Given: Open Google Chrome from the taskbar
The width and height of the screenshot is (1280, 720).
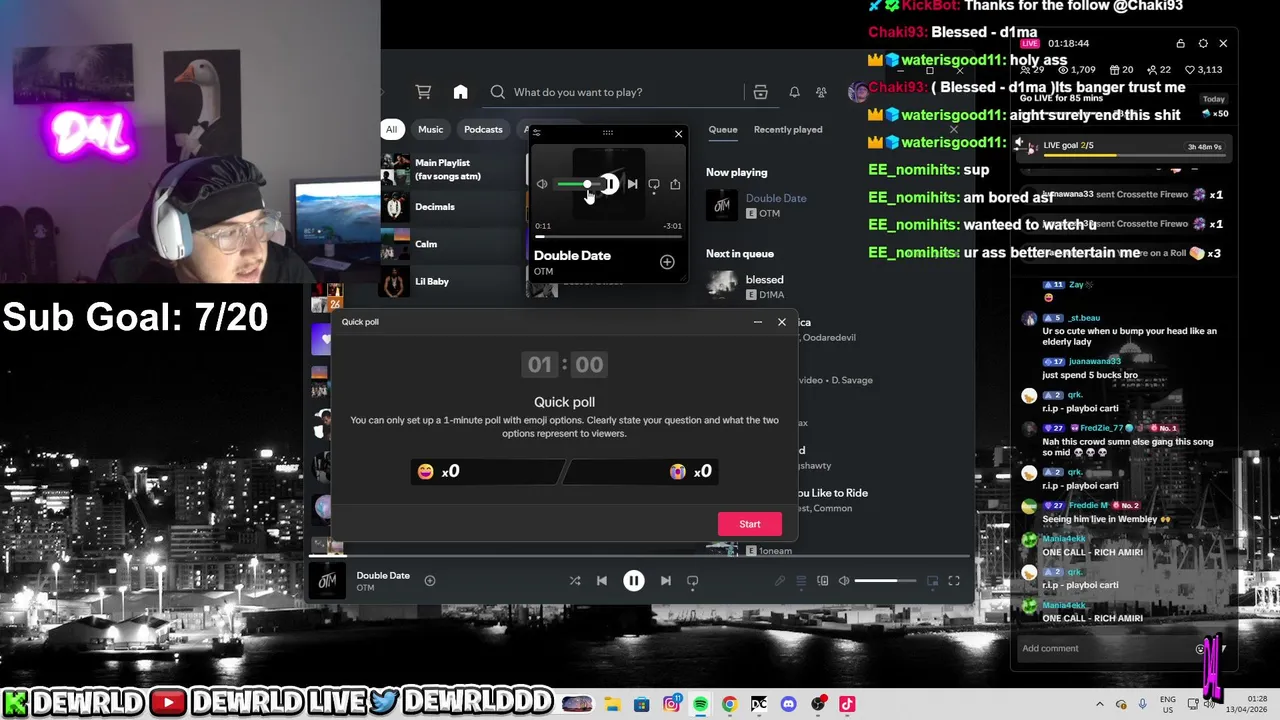Looking at the screenshot, I should 729,704.
